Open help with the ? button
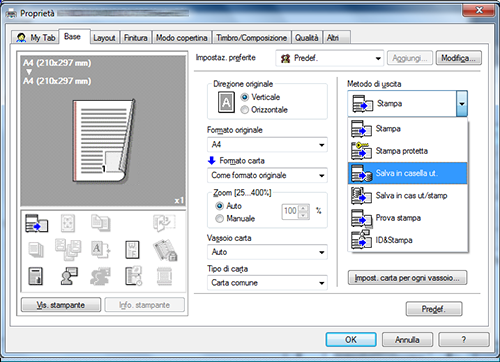This screenshot has height=362, width=500. pos(464,340)
